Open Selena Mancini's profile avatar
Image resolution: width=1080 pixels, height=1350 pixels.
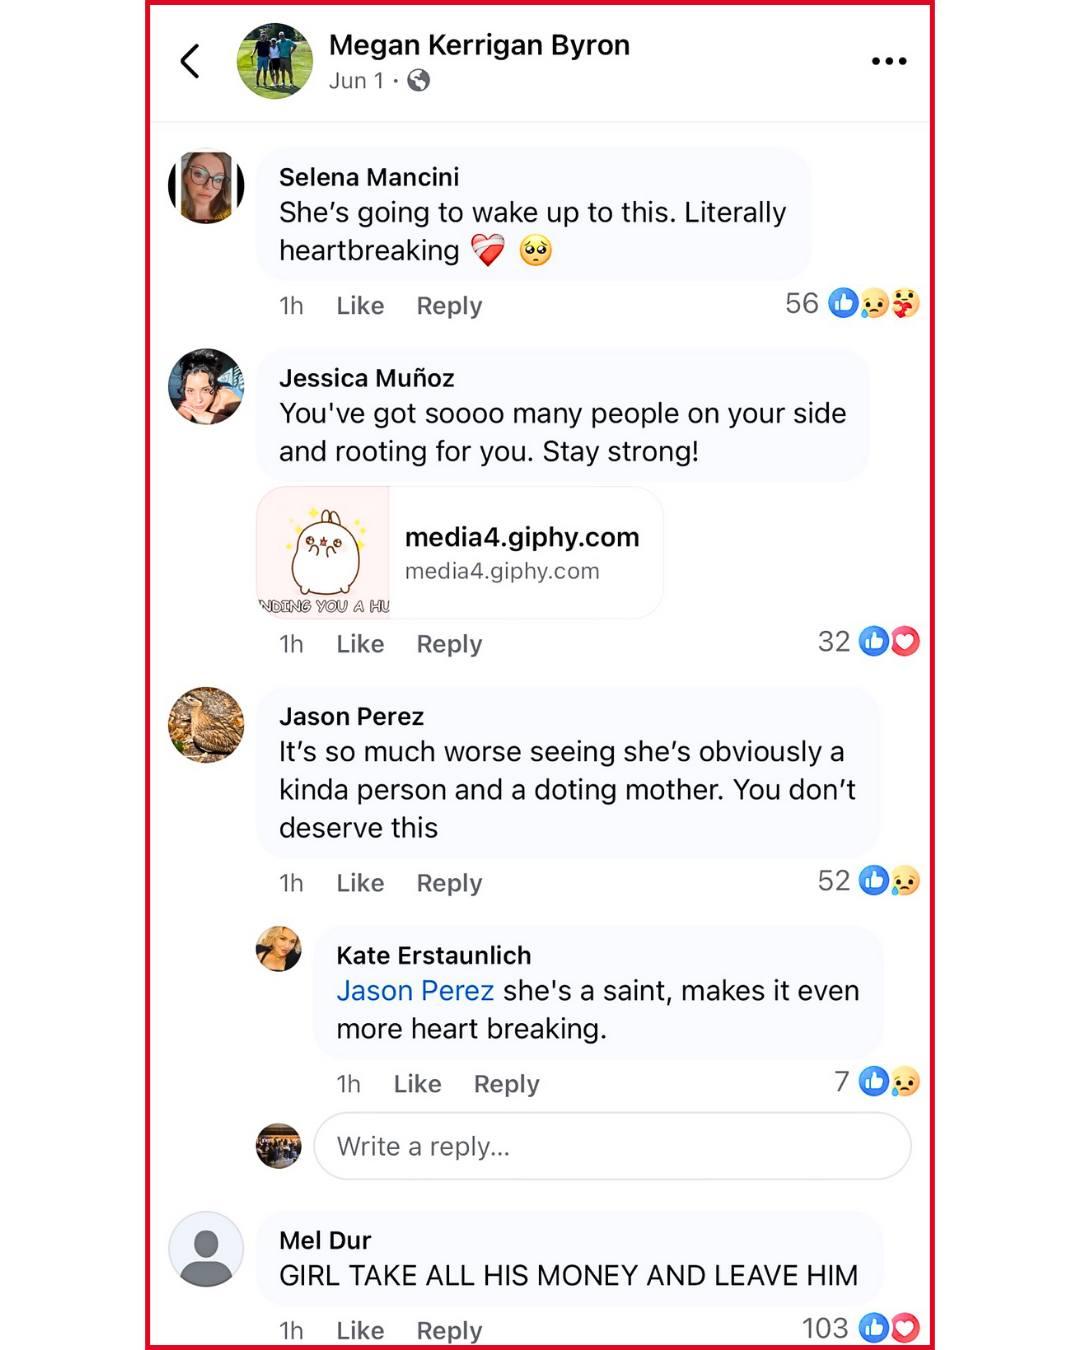pyautogui.click(x=206, y=186)
